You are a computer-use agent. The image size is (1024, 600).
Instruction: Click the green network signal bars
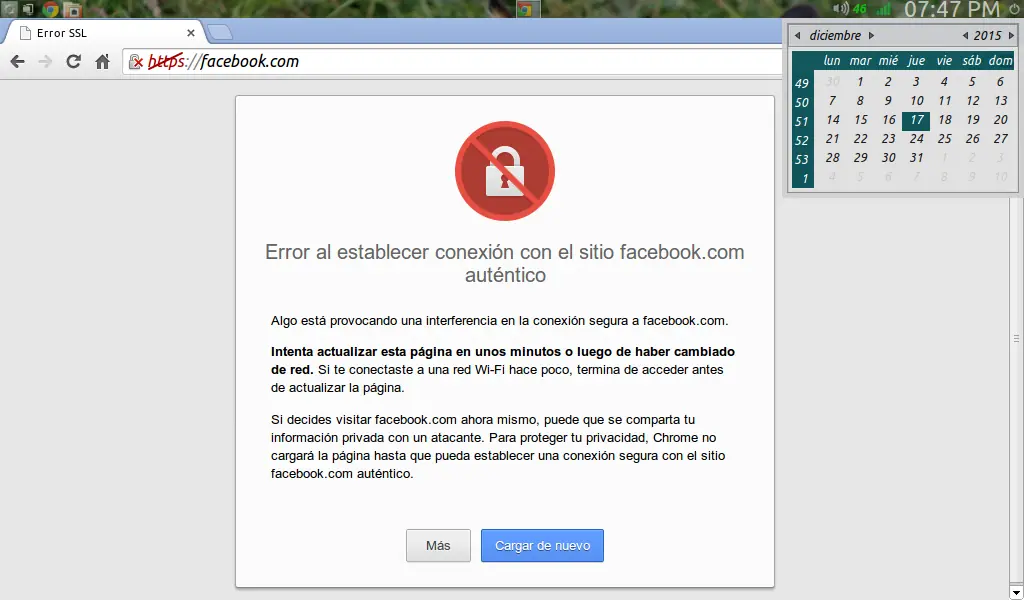pyautogui.click(x=884, y=8)
